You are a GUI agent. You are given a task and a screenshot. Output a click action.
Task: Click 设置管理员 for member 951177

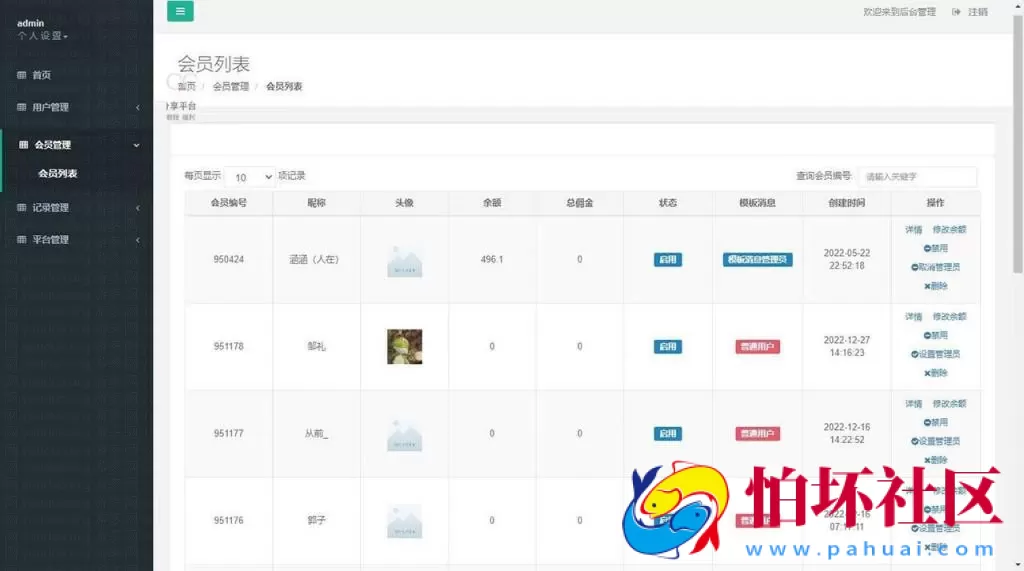pos(936,442)
